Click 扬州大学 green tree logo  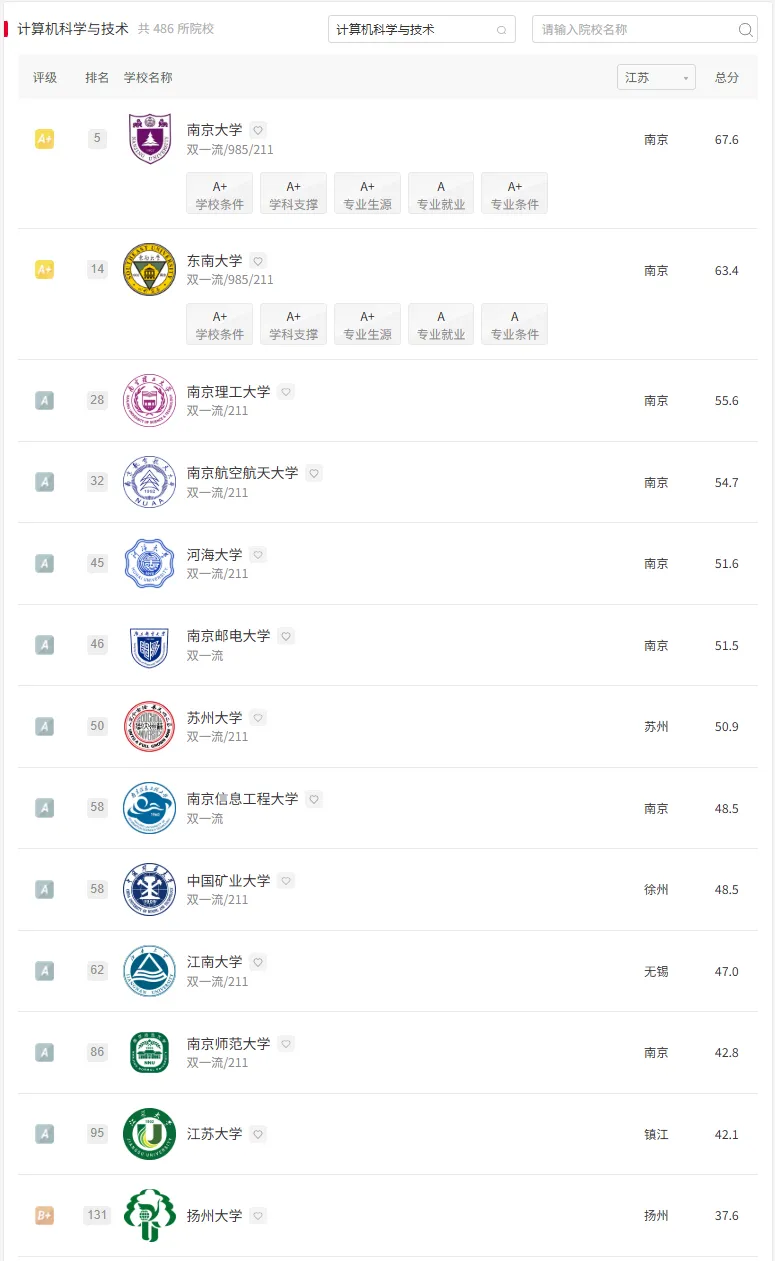click(x=149, y=1215)
